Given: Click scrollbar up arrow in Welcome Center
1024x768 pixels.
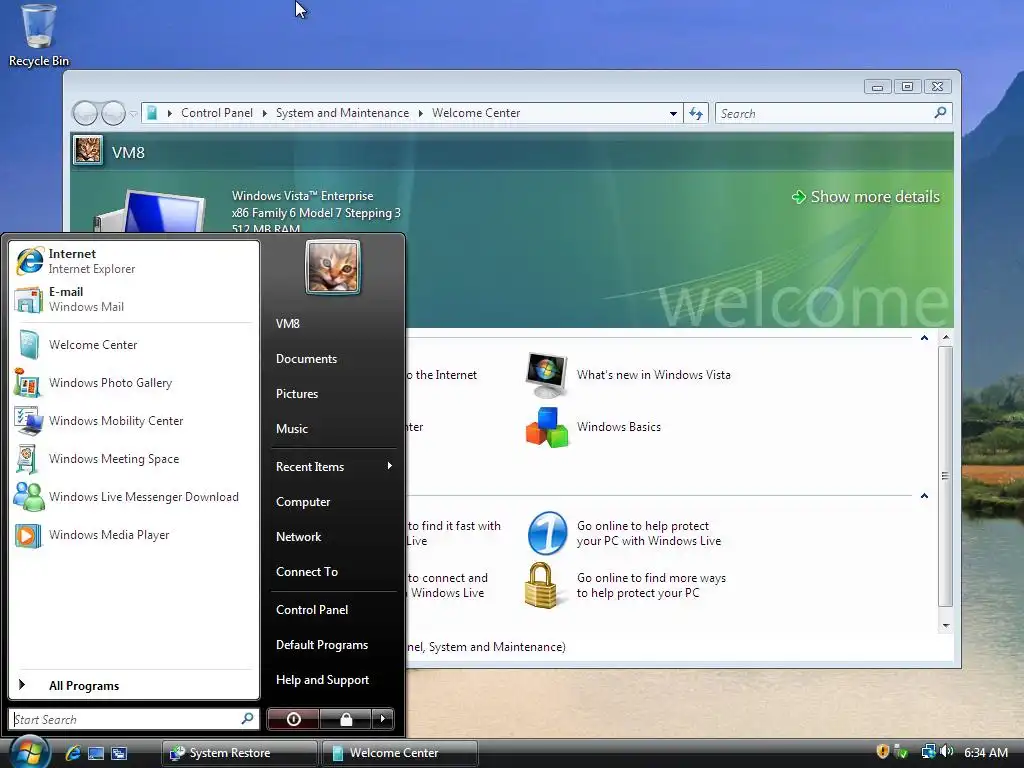Looking at the screenshot, I should 946,338.
